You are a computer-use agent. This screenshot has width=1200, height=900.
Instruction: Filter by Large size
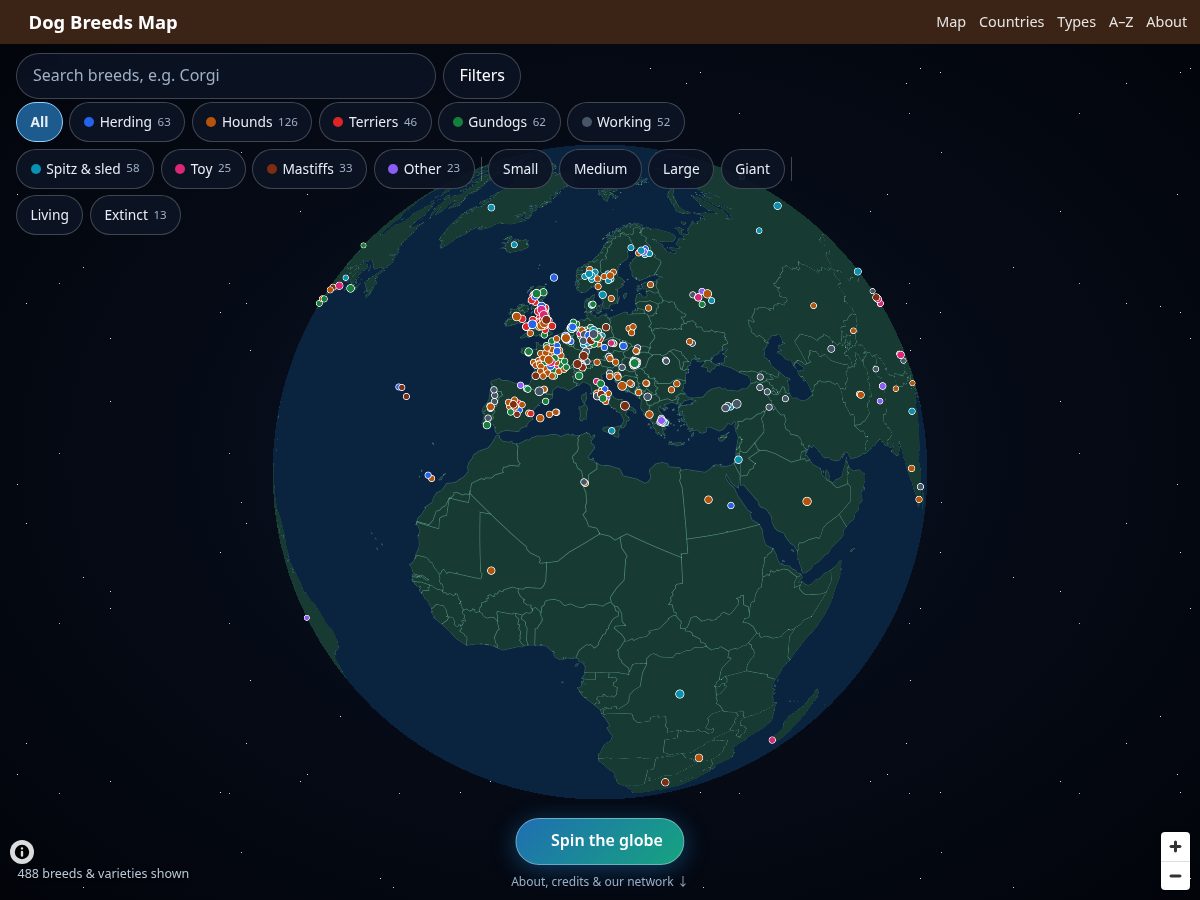[681, 169]
